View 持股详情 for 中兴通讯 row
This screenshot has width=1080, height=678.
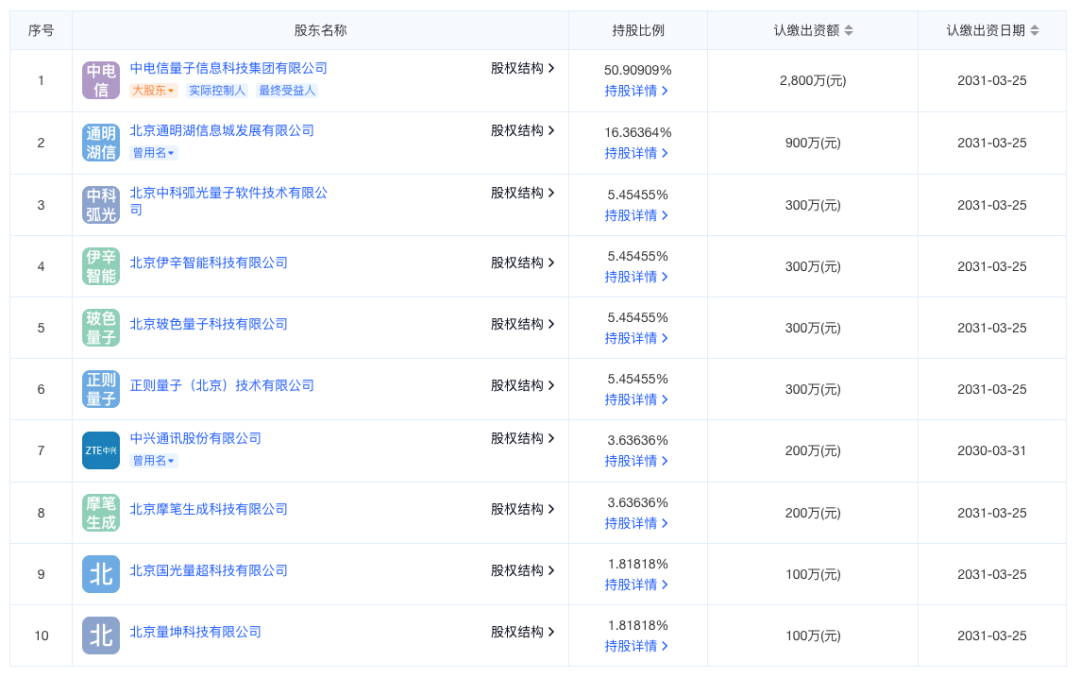(636, 461)
